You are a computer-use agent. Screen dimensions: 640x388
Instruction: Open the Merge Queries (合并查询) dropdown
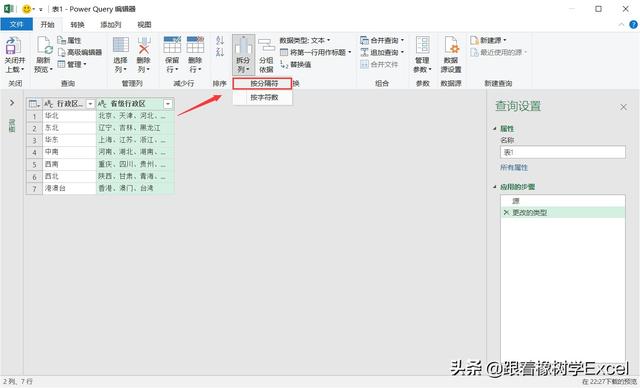coord(382,40)
